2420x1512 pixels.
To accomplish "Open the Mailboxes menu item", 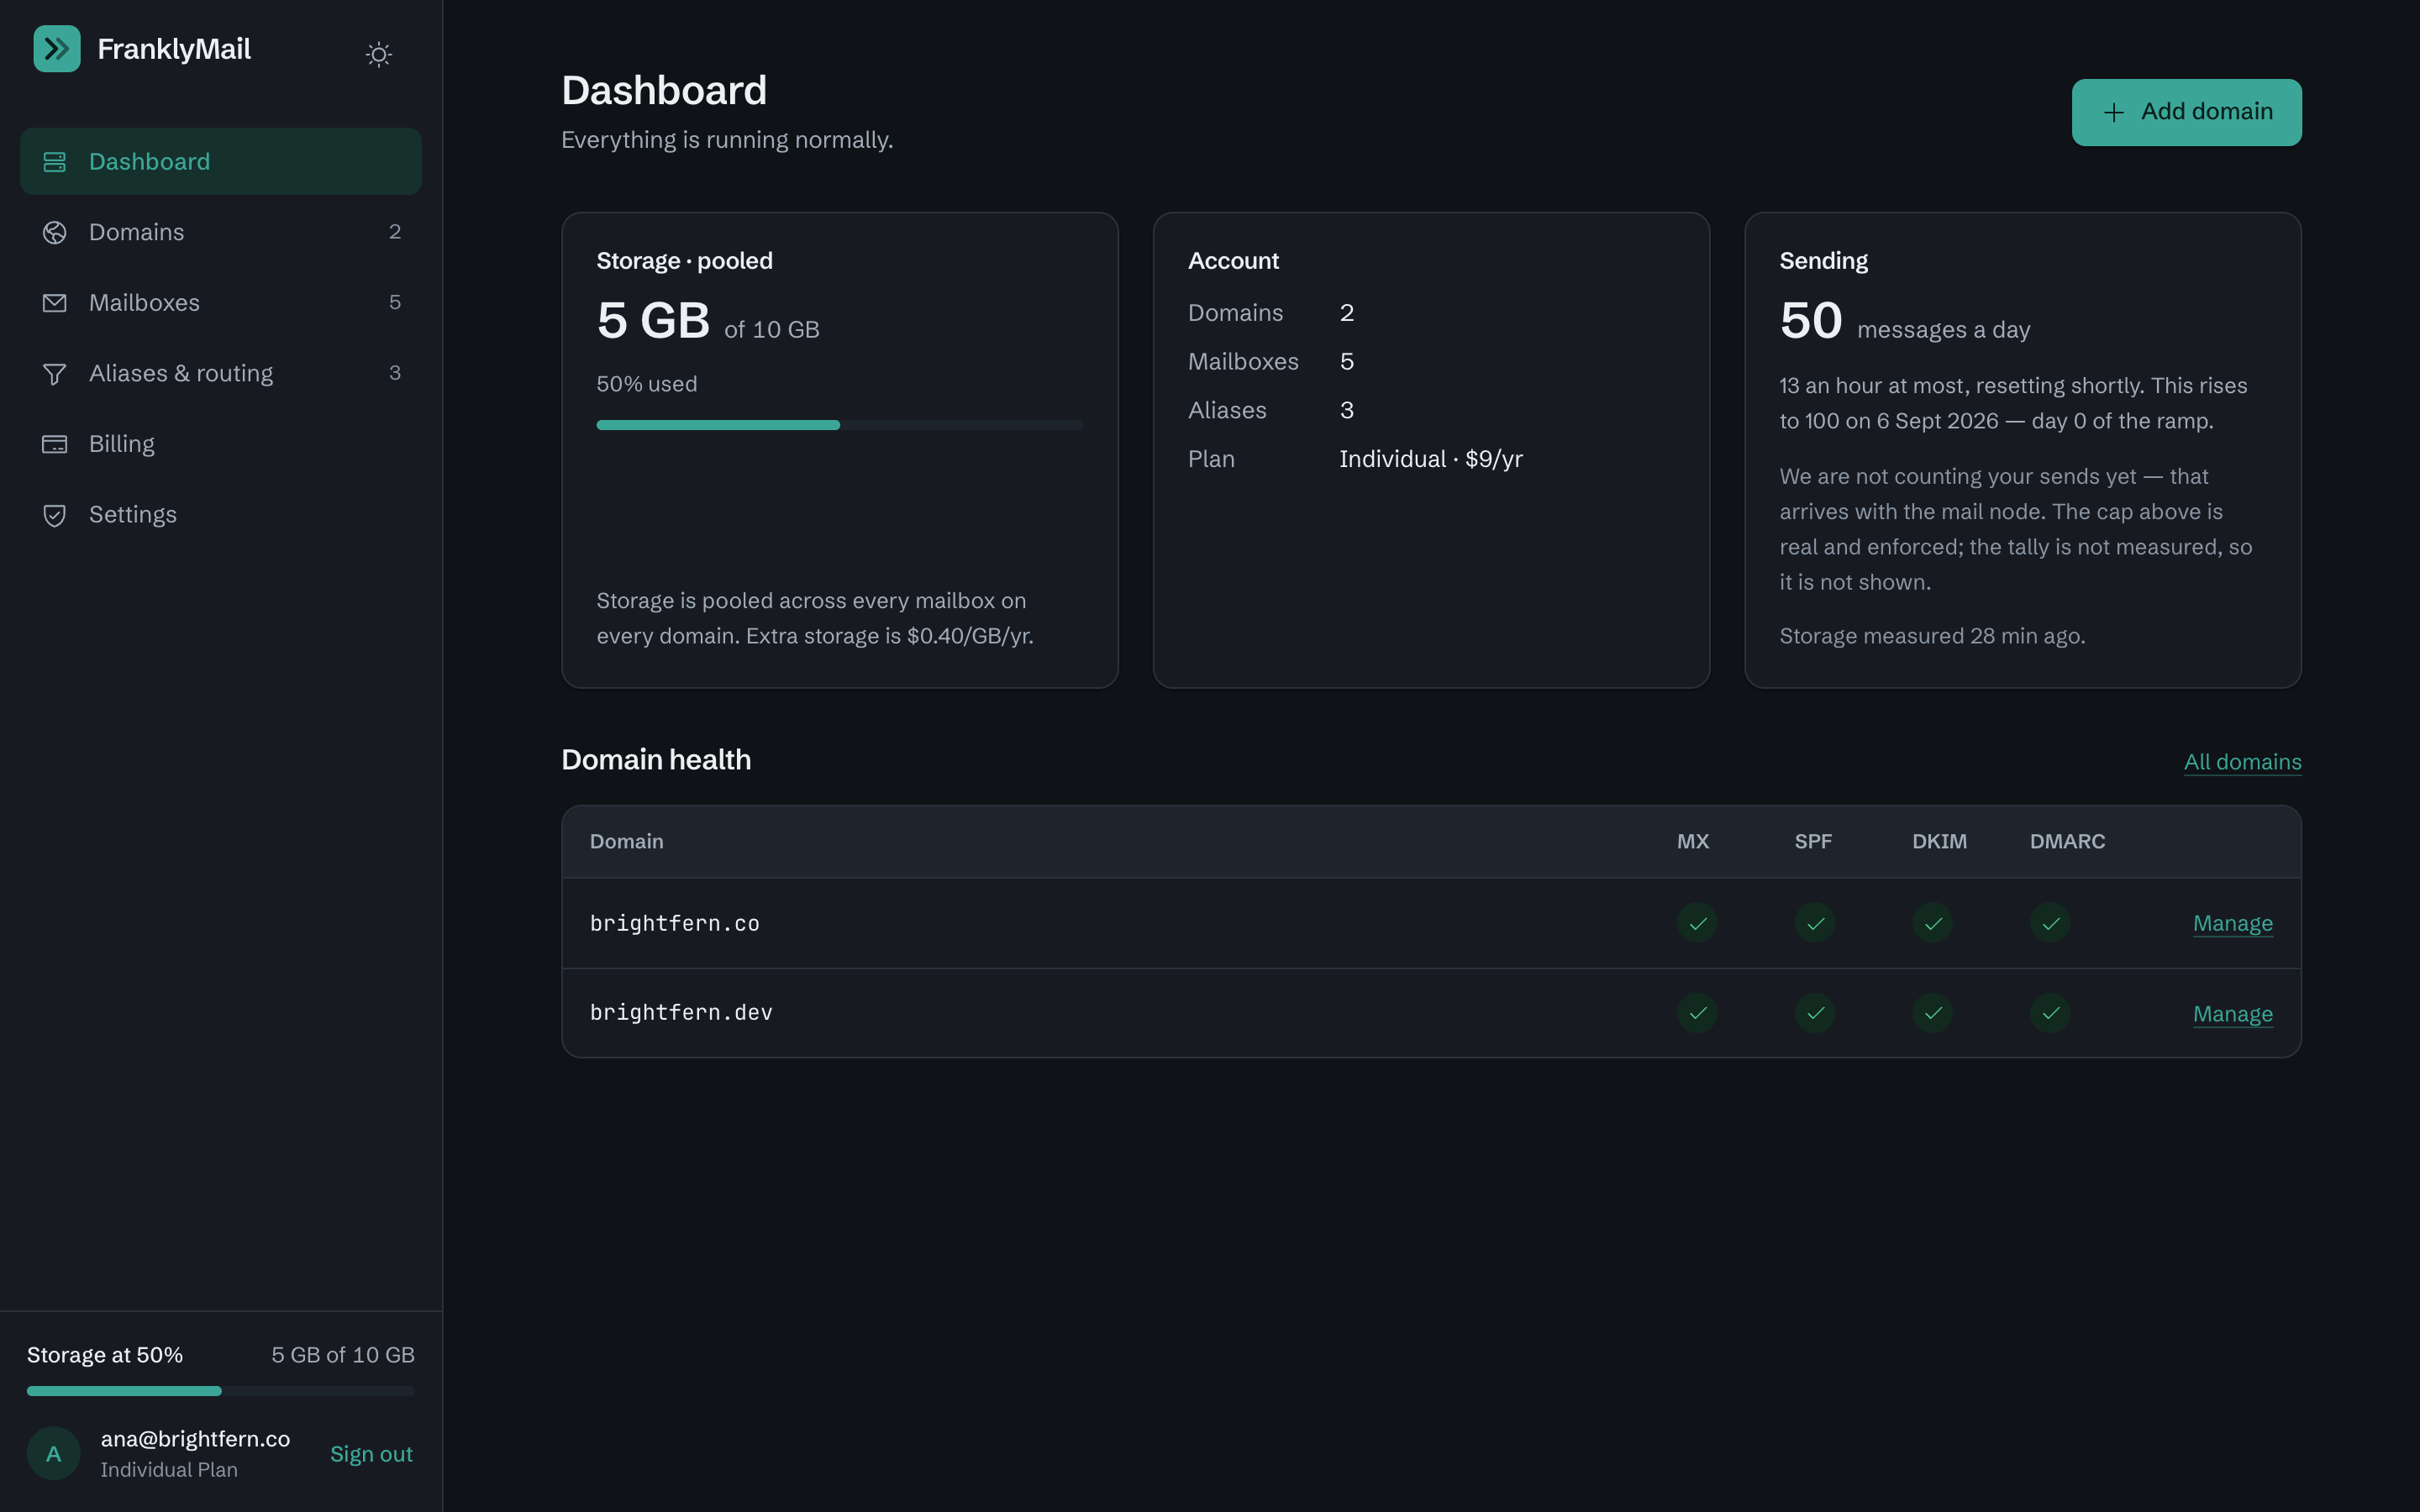I will tap(221, 303).
